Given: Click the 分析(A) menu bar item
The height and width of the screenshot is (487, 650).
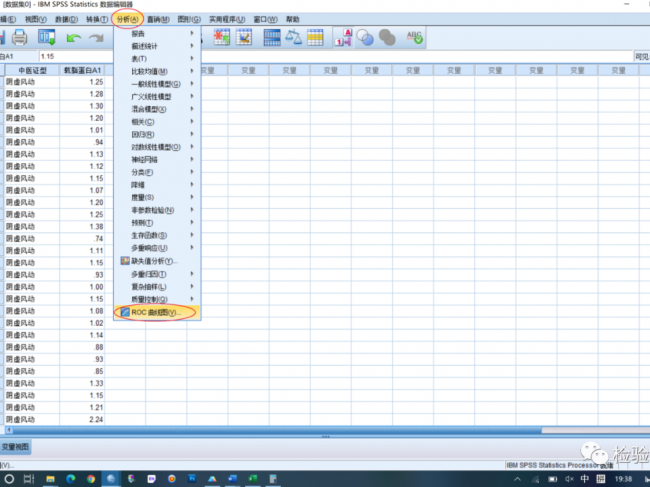Looking at the screenshot, I should pos(127,19).
